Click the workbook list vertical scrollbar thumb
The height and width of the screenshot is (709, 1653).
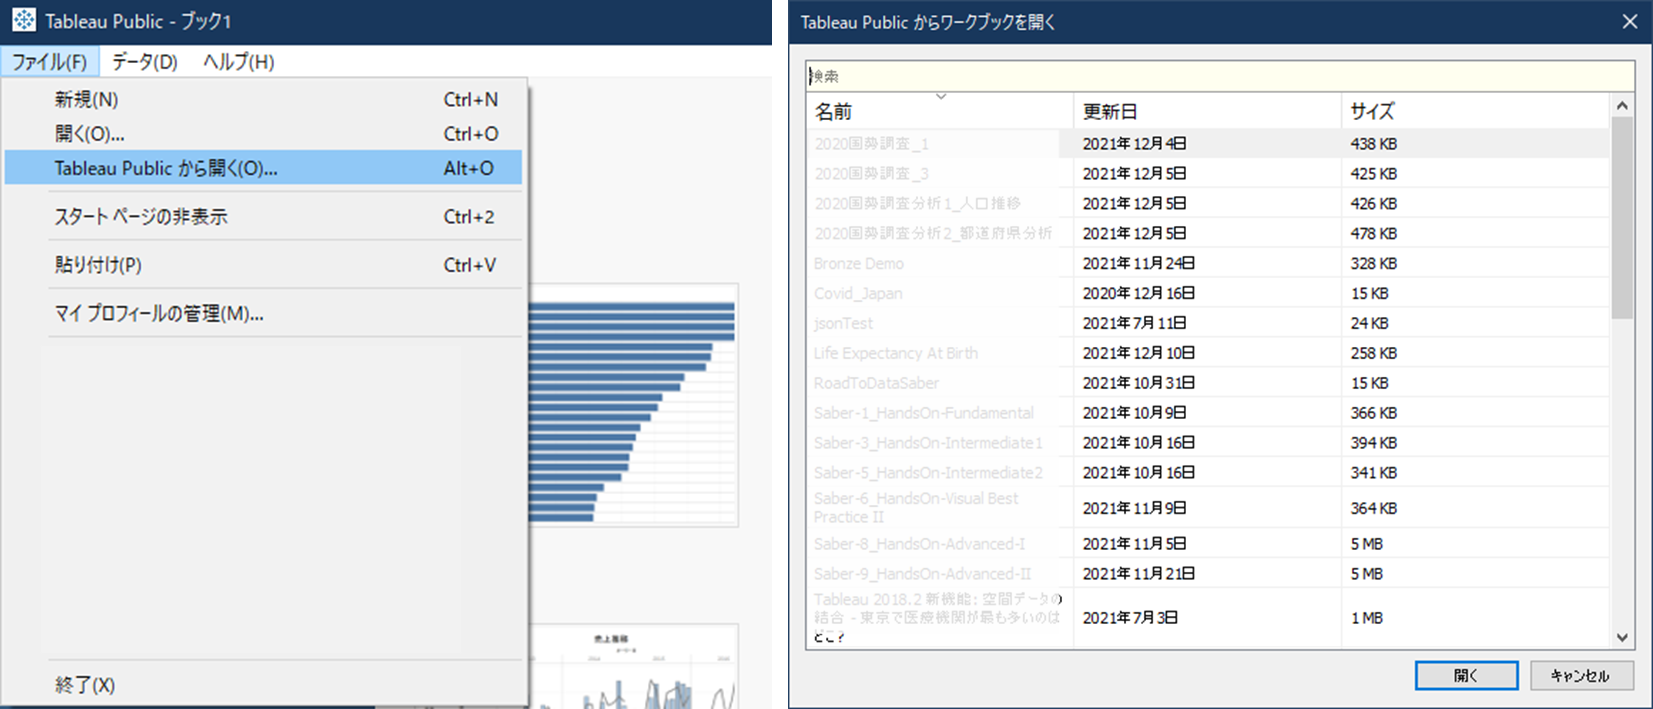(1622, 218)
